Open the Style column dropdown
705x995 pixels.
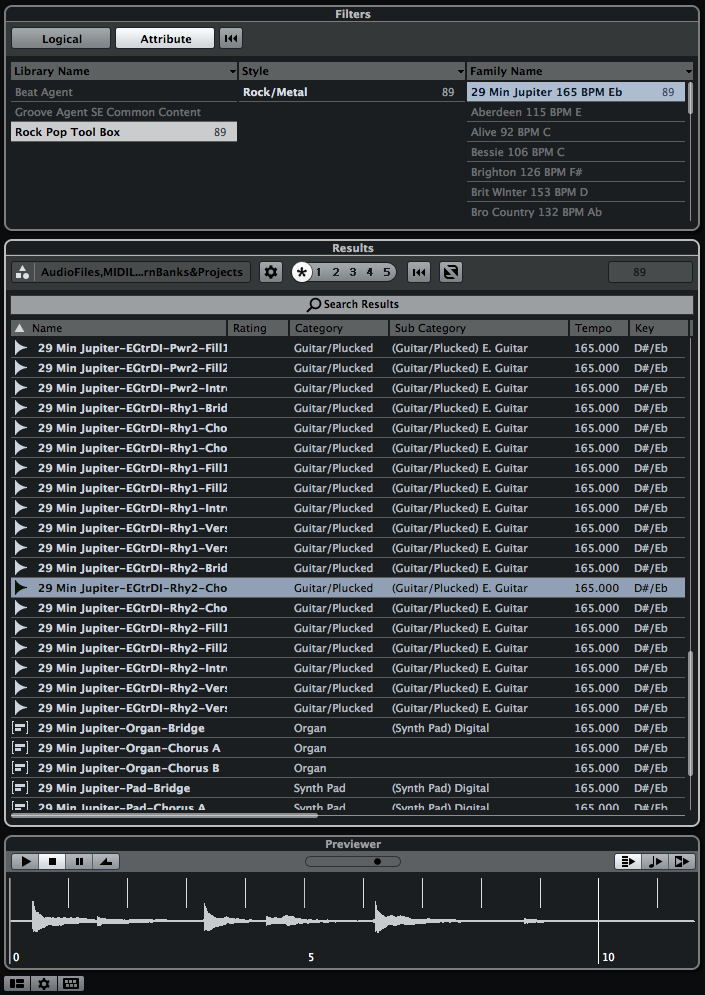tap(461, 71)
